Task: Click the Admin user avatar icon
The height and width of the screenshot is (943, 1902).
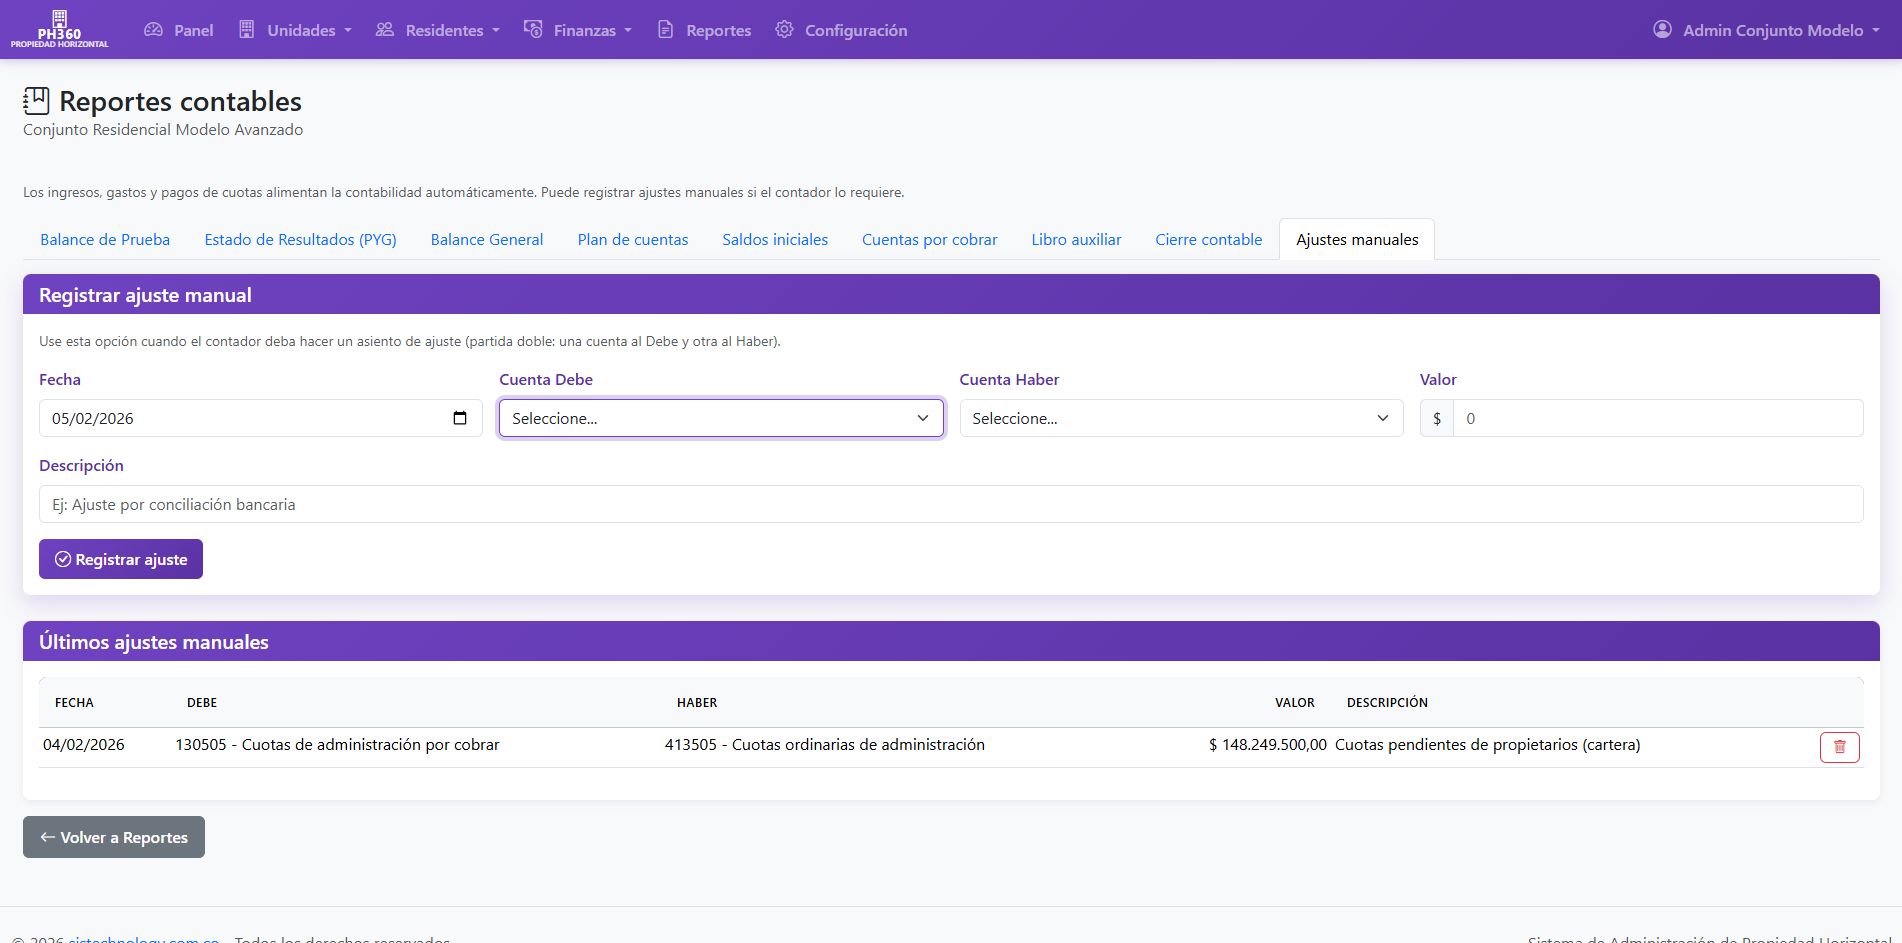Action: point(1662,30)
